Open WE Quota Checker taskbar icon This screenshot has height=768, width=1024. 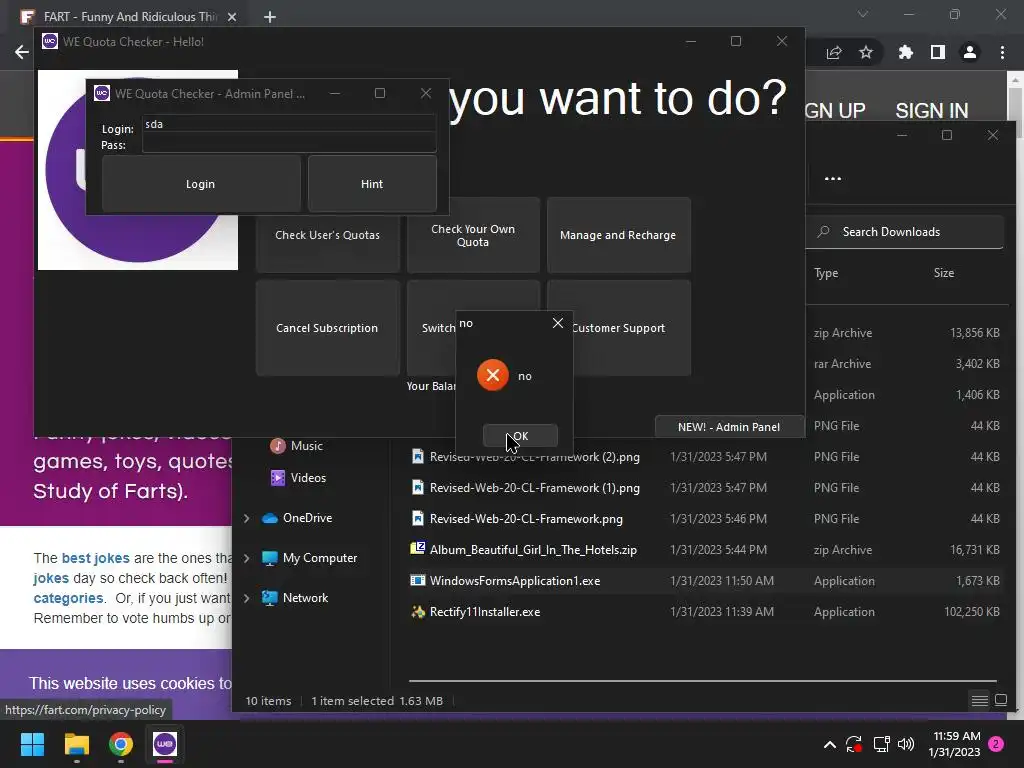pos(165,744)
